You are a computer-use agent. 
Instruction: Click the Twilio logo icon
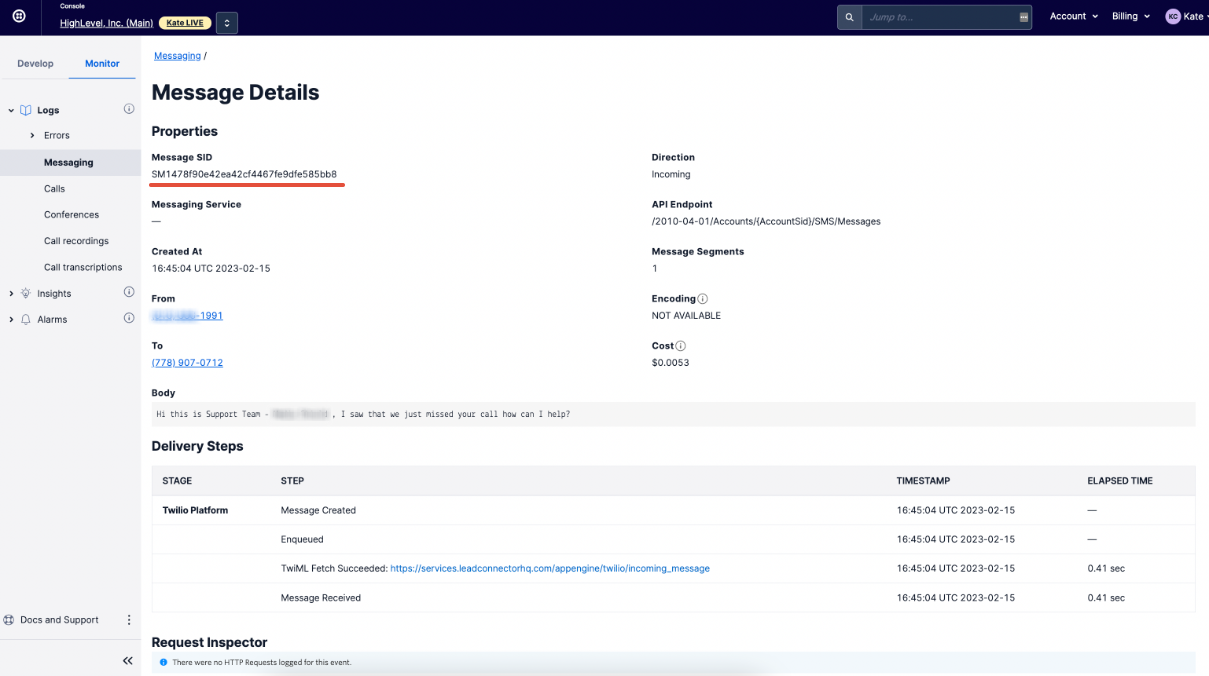point(19,17)
